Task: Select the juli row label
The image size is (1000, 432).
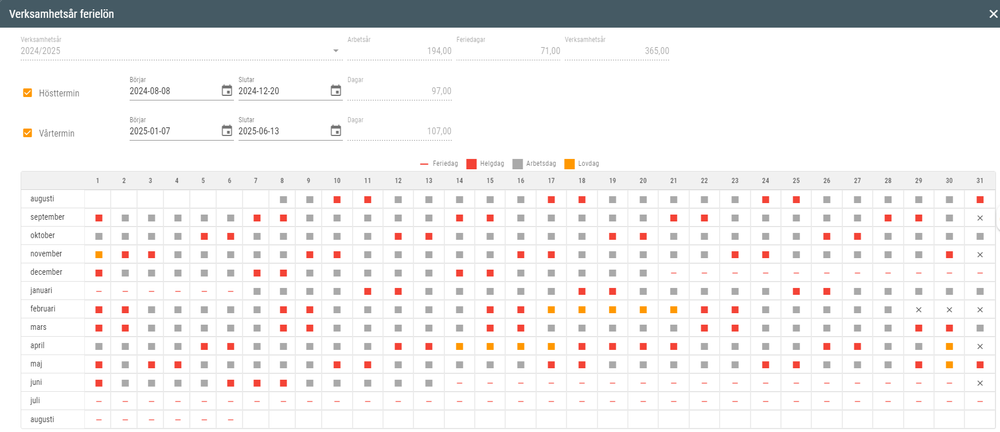Action: pos(35,400)
